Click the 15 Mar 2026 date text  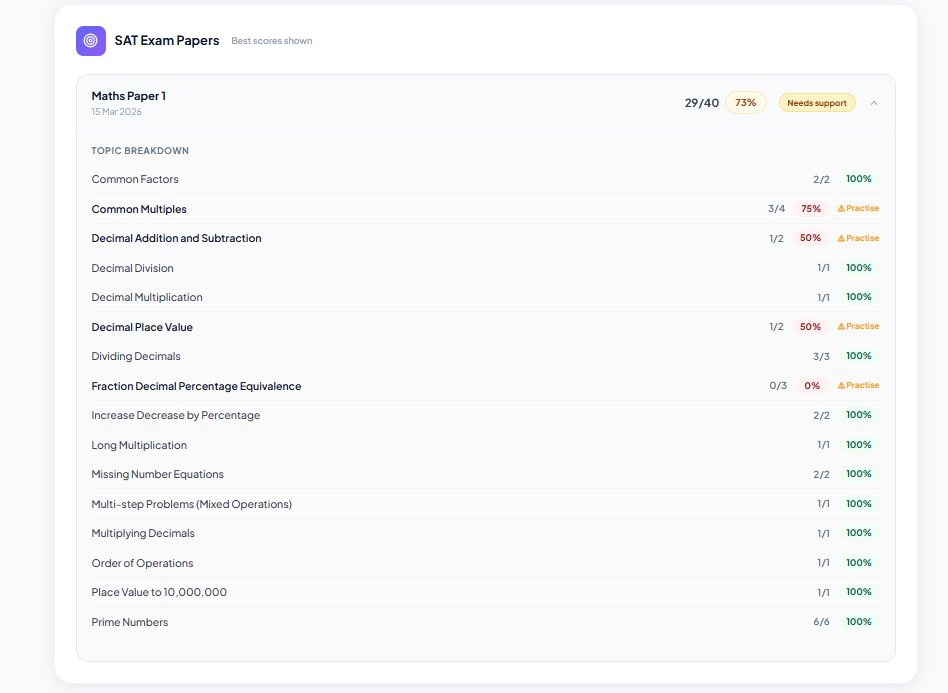117,112
